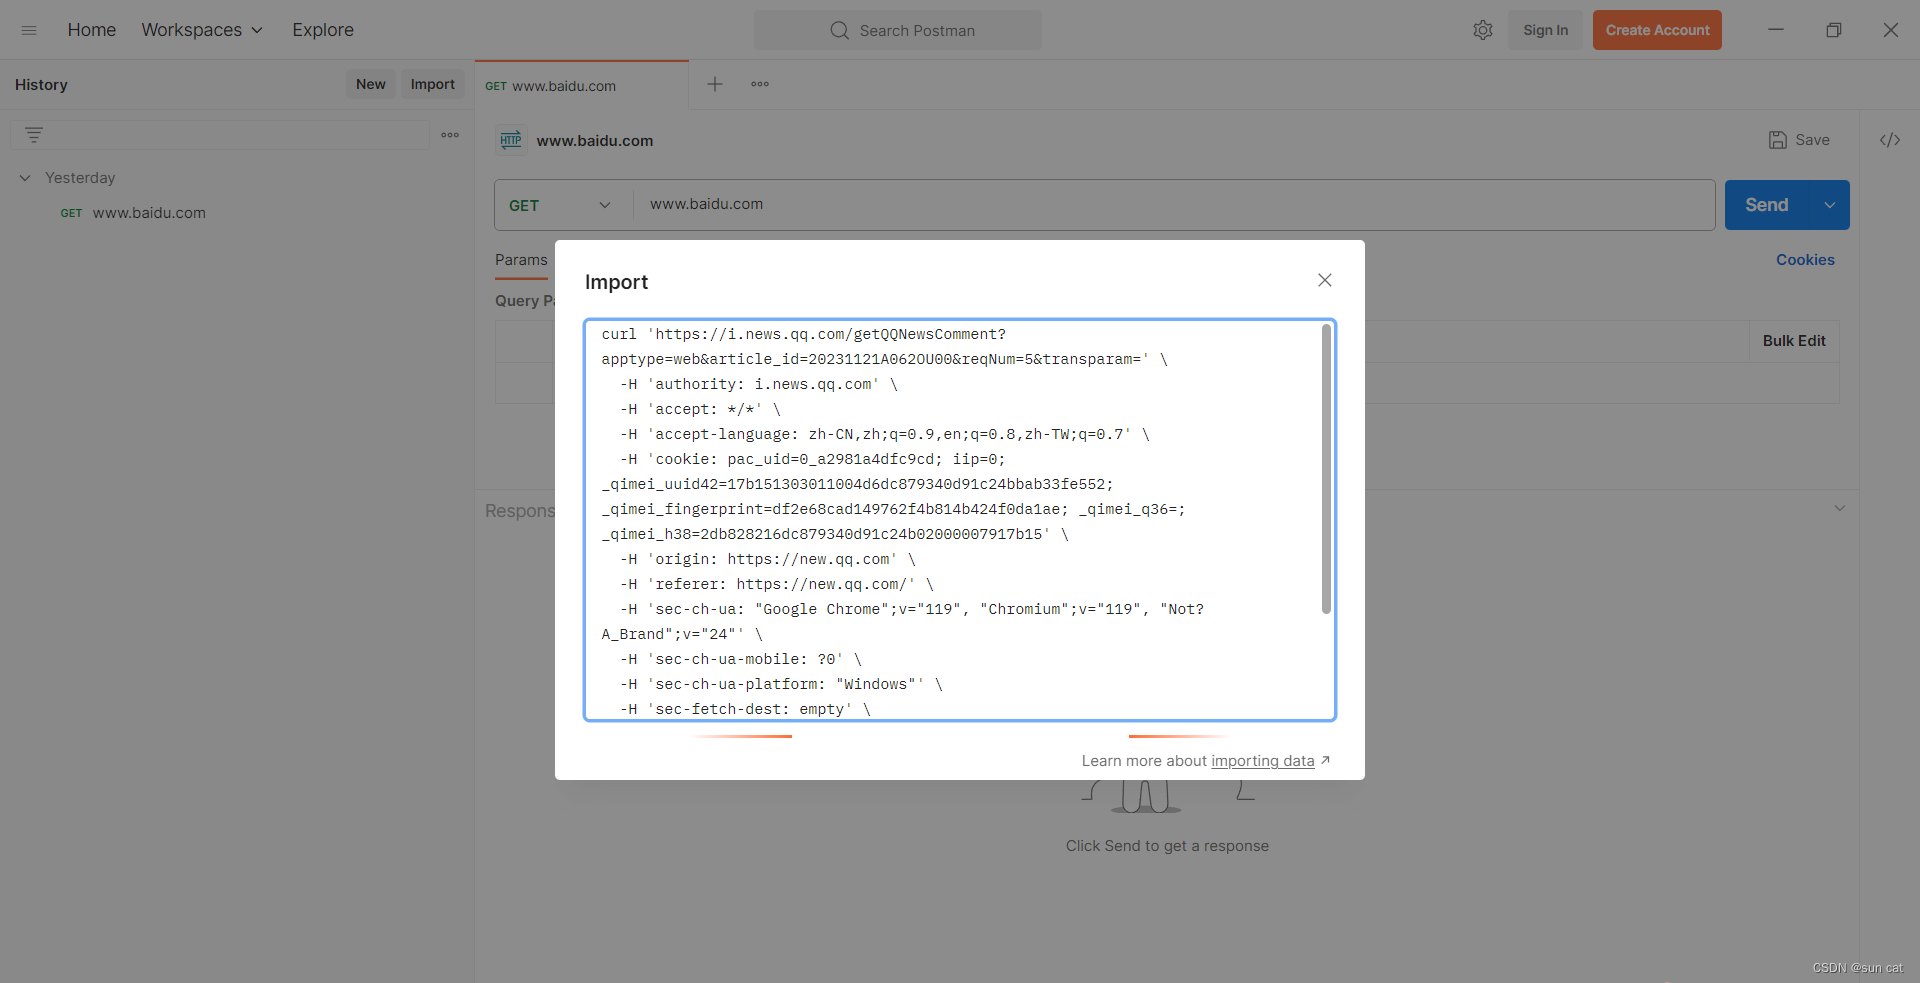Click Bulk Edit
1920x983 pixels.
1794,341
